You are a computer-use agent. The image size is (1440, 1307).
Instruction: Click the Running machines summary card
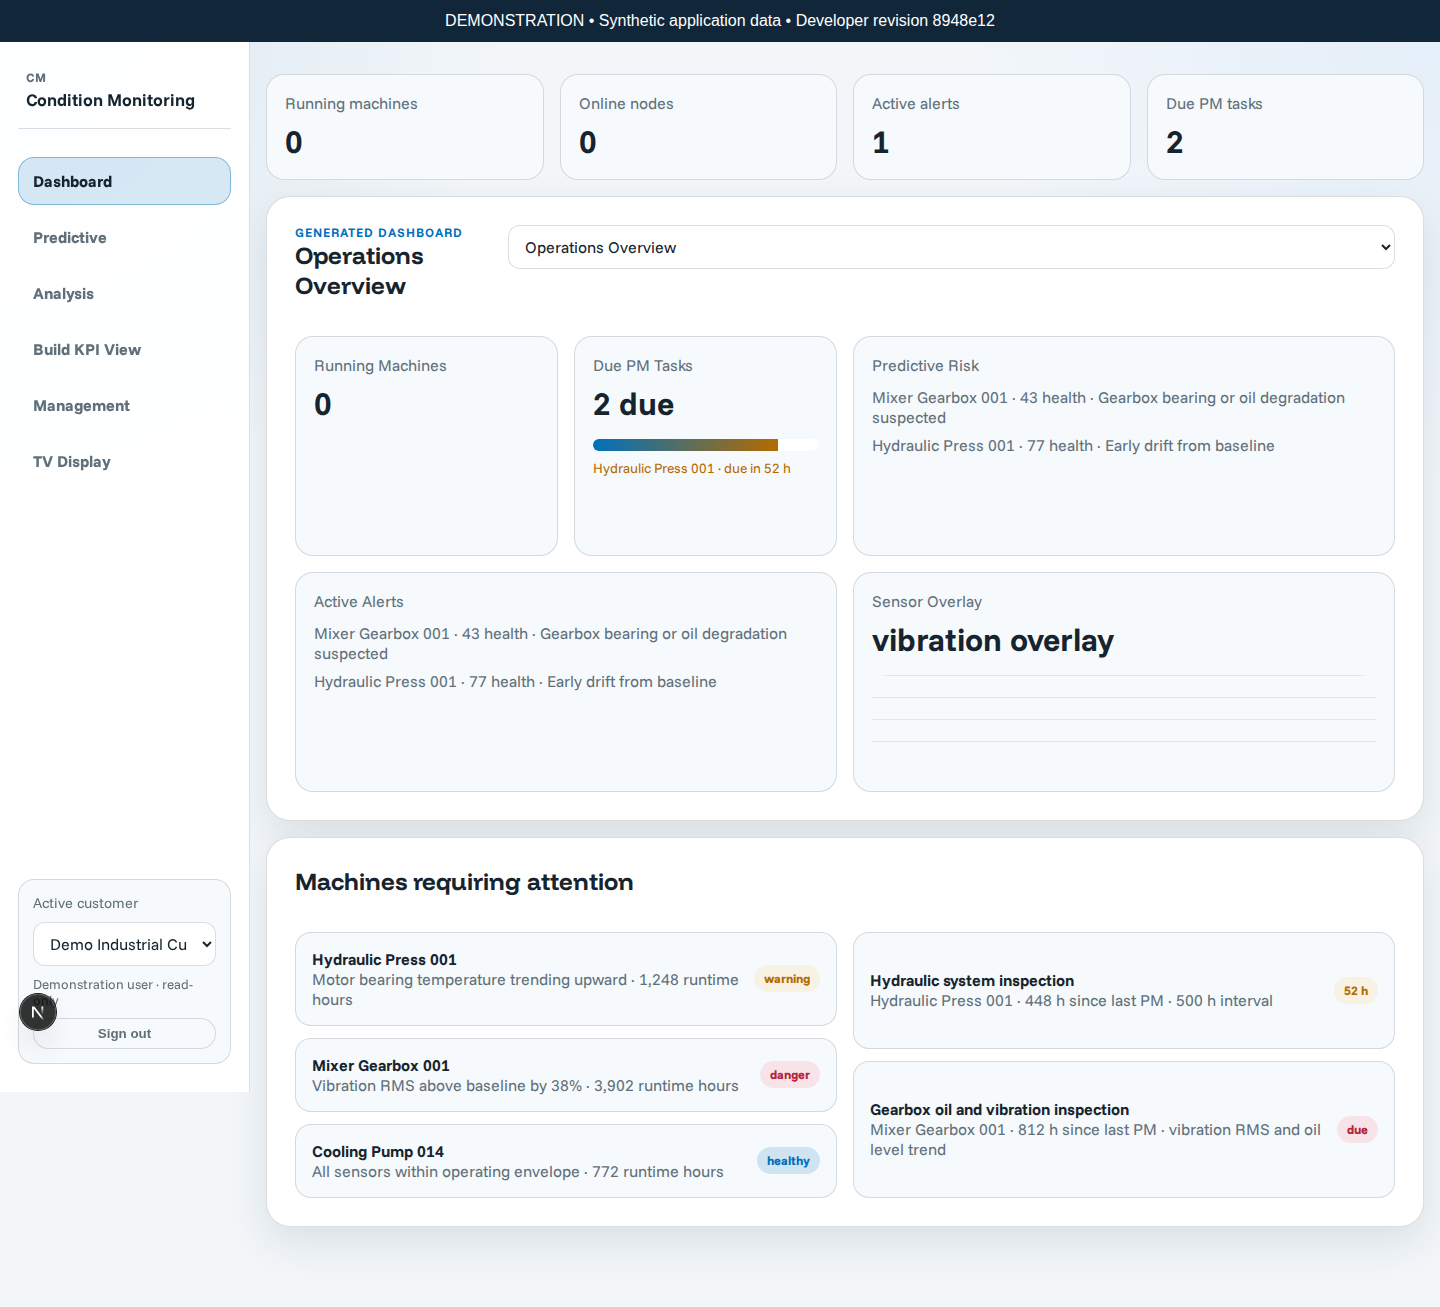pos(405,127)
